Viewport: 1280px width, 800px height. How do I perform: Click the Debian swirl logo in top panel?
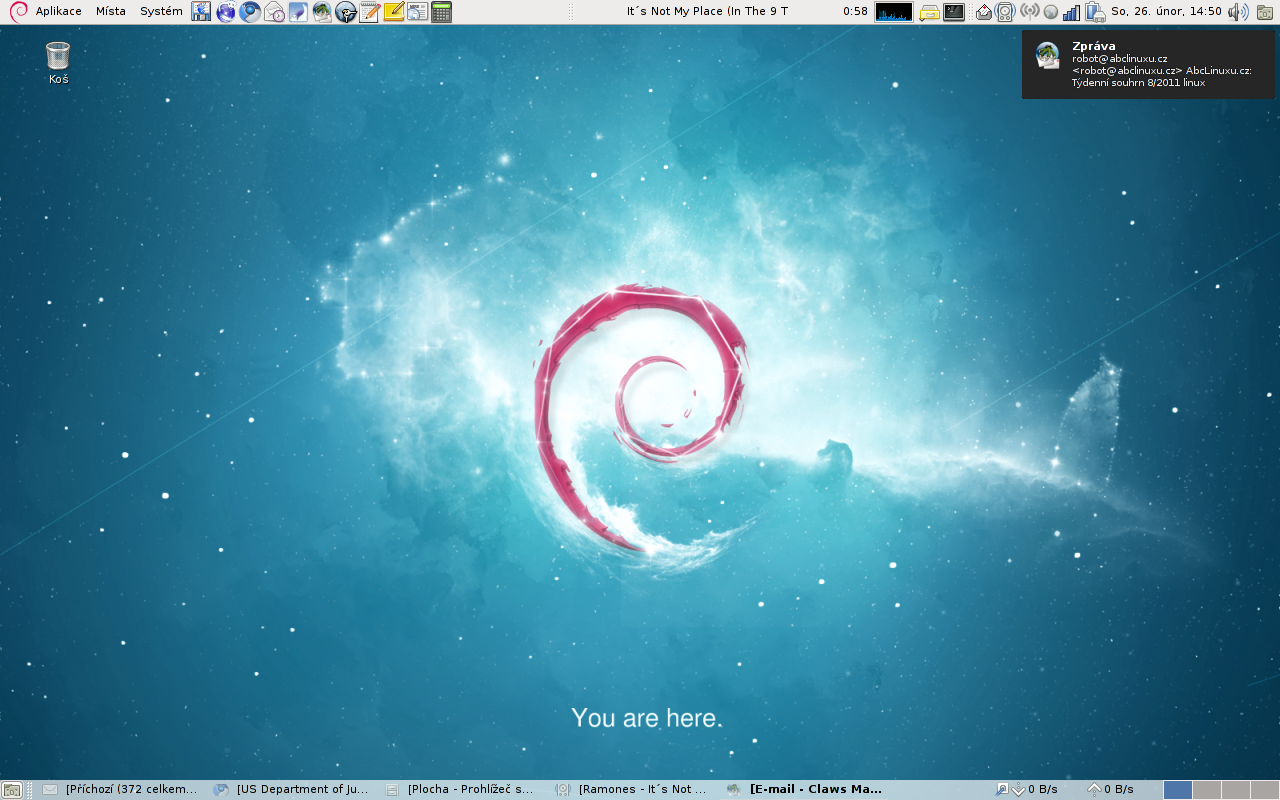(x=17, y=11)
